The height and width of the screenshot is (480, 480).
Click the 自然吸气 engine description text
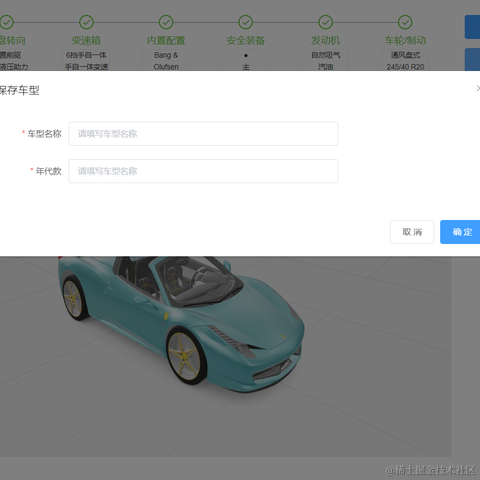[x=326, y=55]
